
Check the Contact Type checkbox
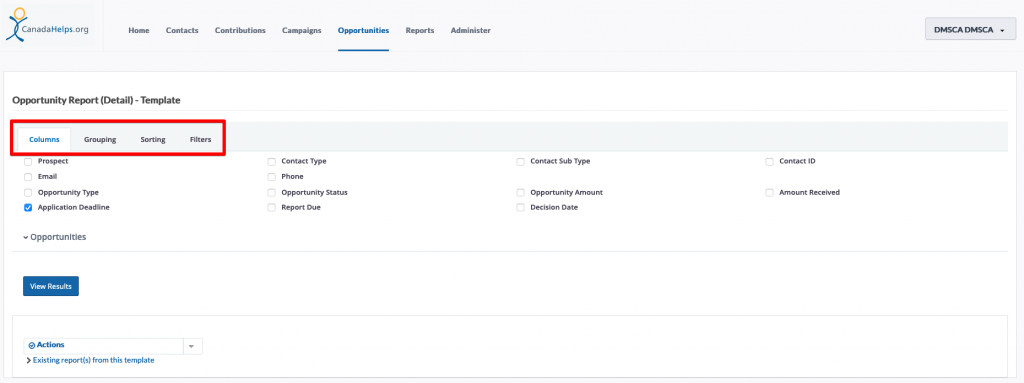pos(272,161)
